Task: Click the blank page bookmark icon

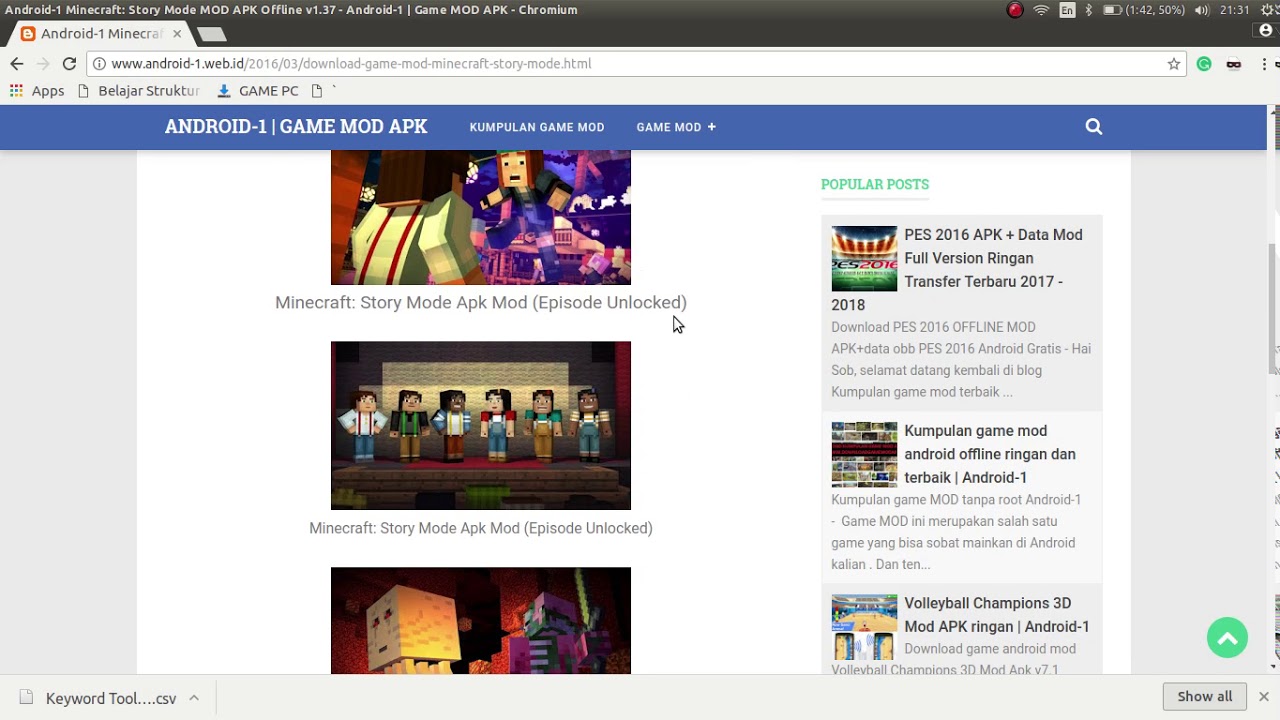Action: click(317, 90)
